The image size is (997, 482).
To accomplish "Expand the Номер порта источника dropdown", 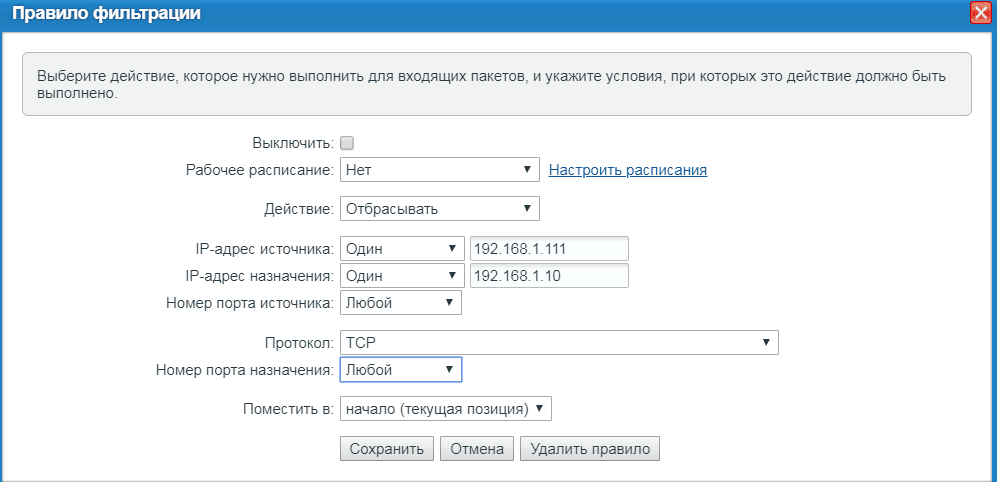I will tap(400, 303).
